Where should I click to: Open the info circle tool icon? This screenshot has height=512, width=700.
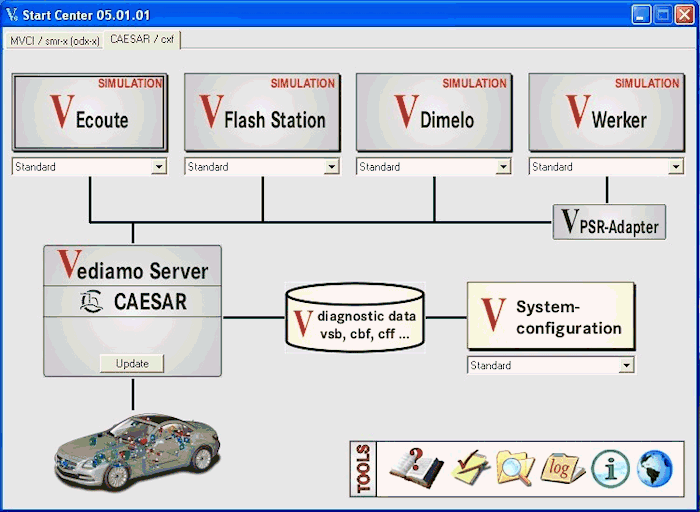coord(610,469)
